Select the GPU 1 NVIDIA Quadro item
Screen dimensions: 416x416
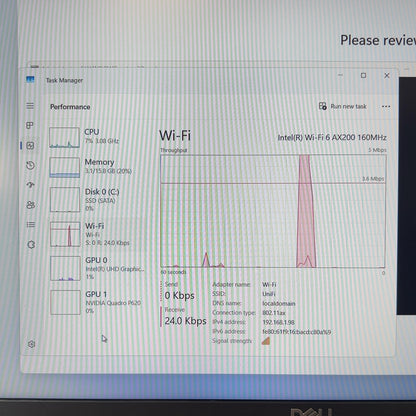[x=97, y=302]
